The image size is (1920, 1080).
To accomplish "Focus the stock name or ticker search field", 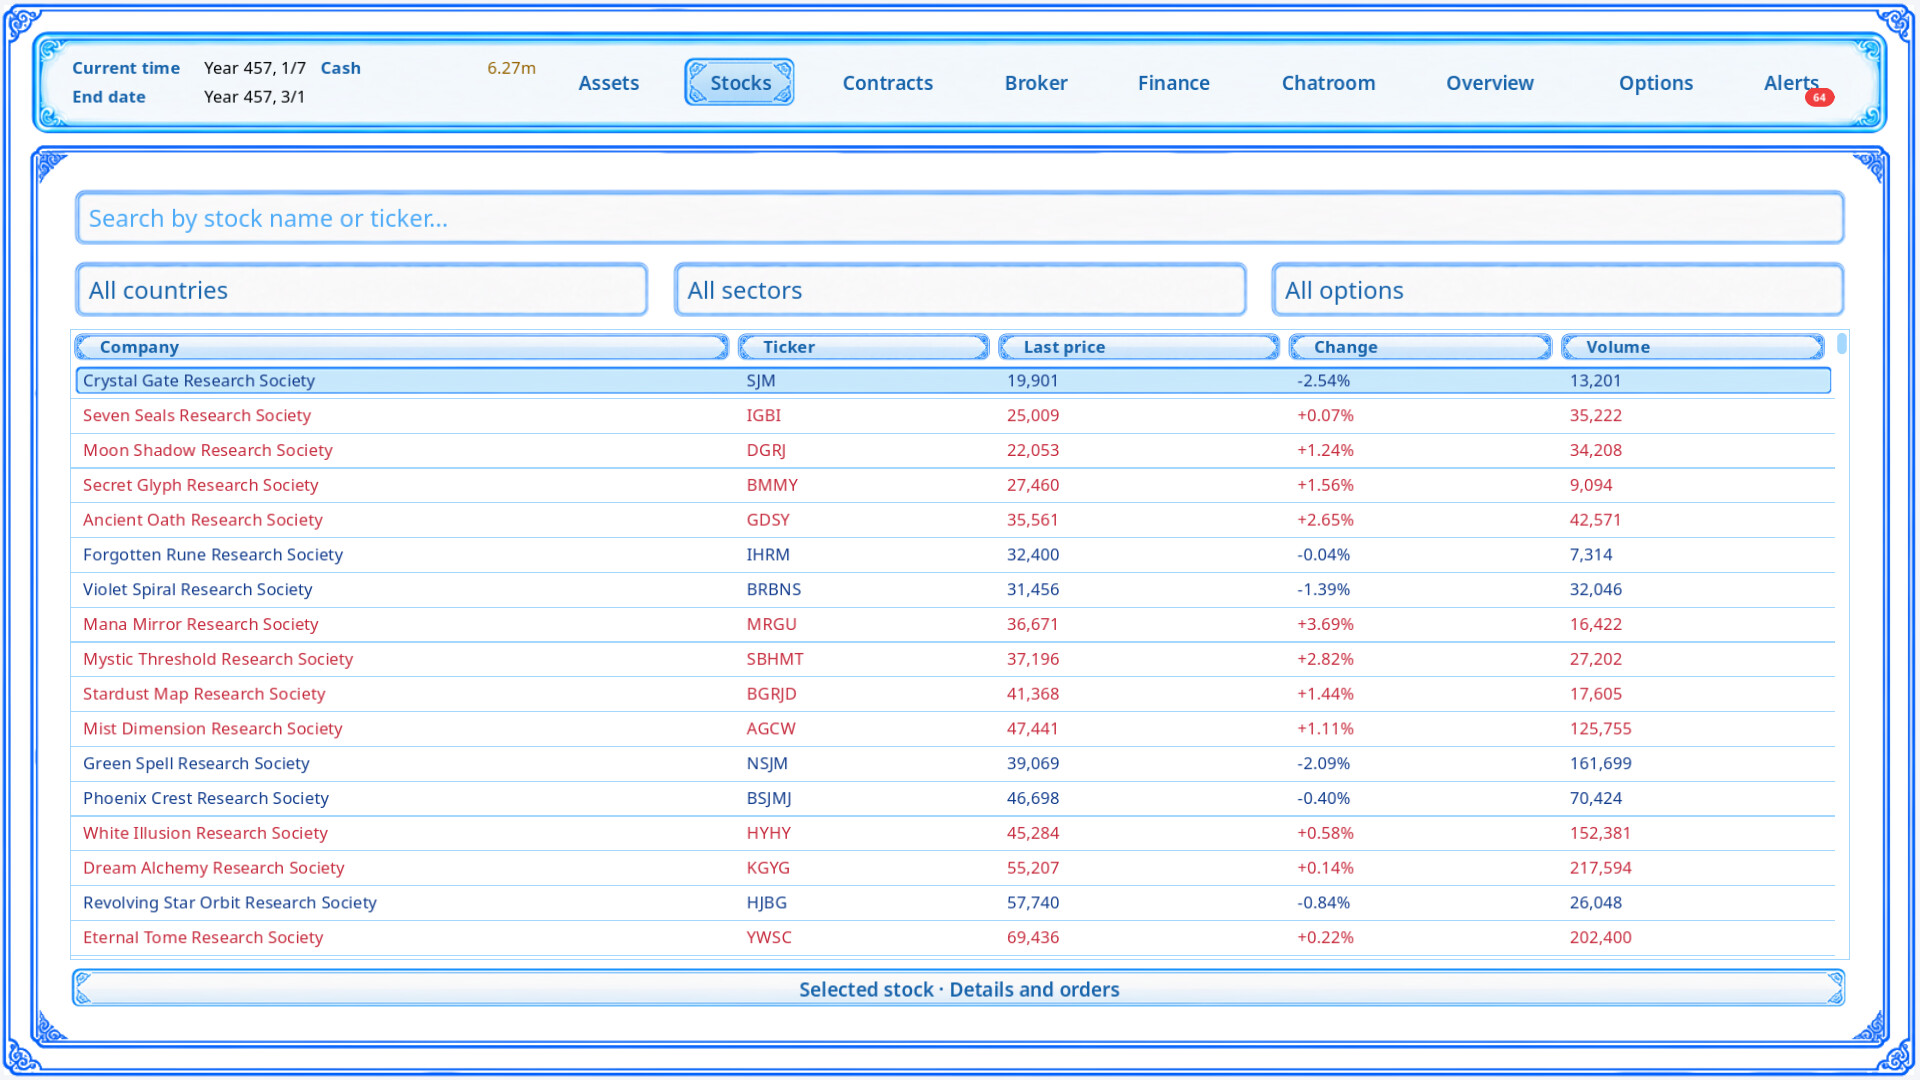I will 959,218.
